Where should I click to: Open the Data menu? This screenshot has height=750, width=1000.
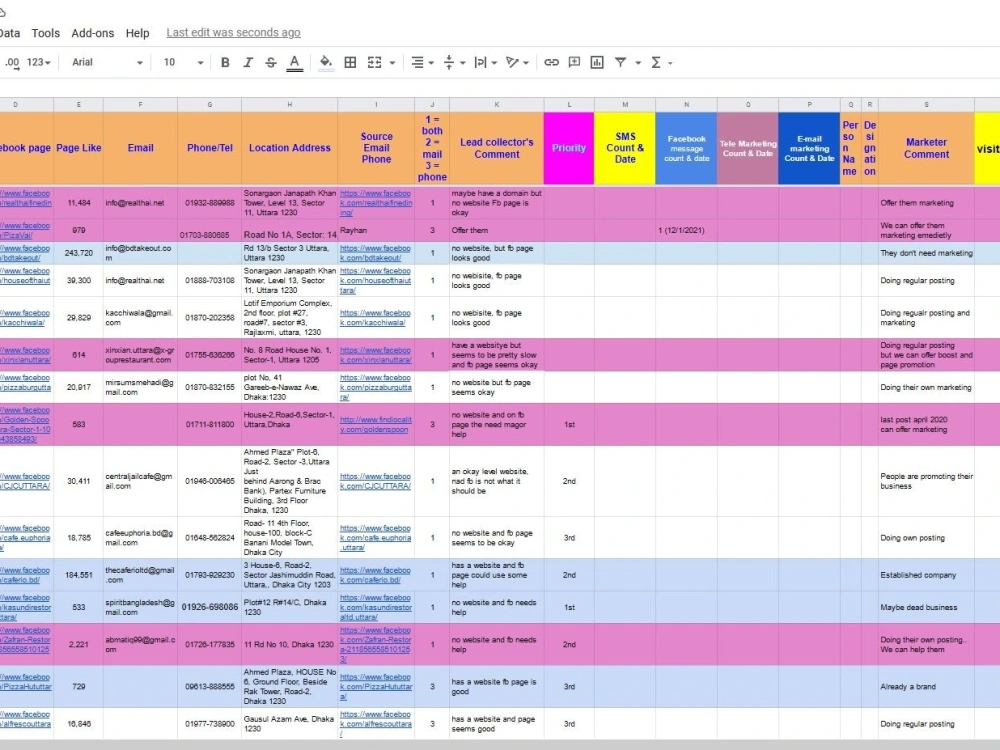(x=10, y=33)
